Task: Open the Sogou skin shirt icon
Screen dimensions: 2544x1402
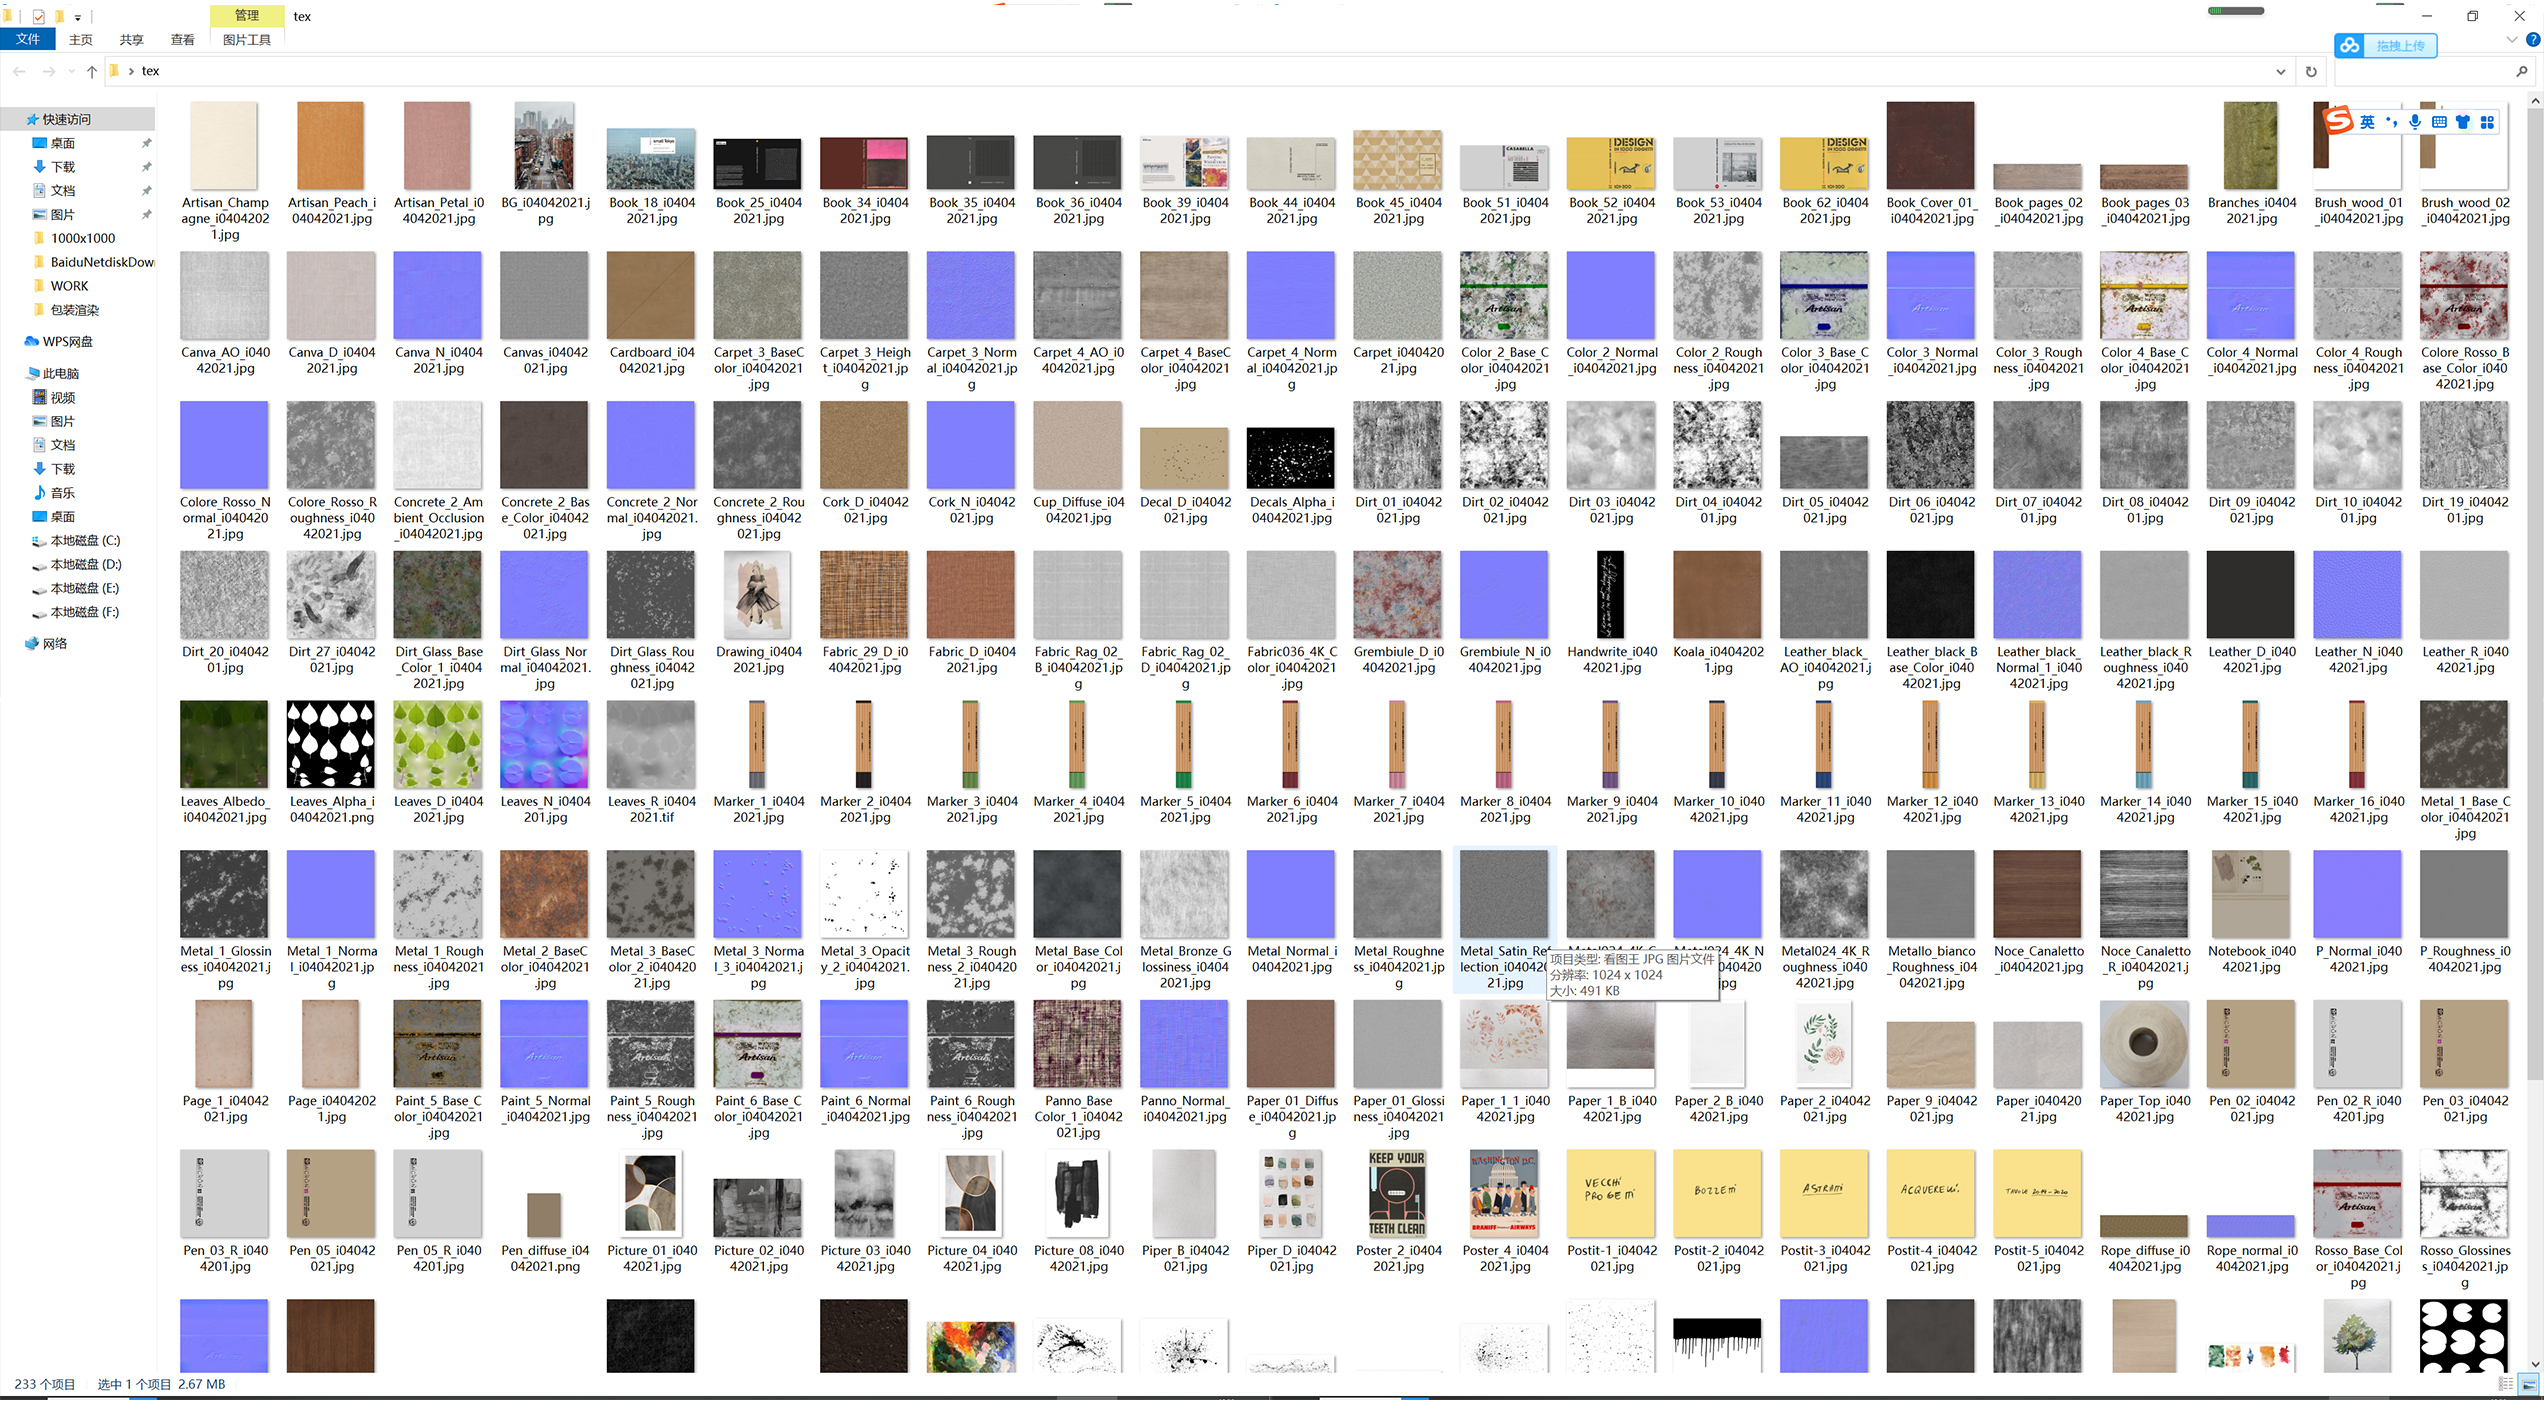Action: (2463, 122)
